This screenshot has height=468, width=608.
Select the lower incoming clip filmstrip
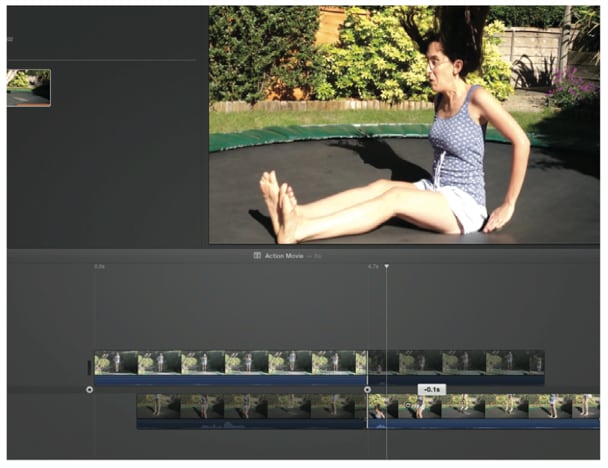(484, 406)
